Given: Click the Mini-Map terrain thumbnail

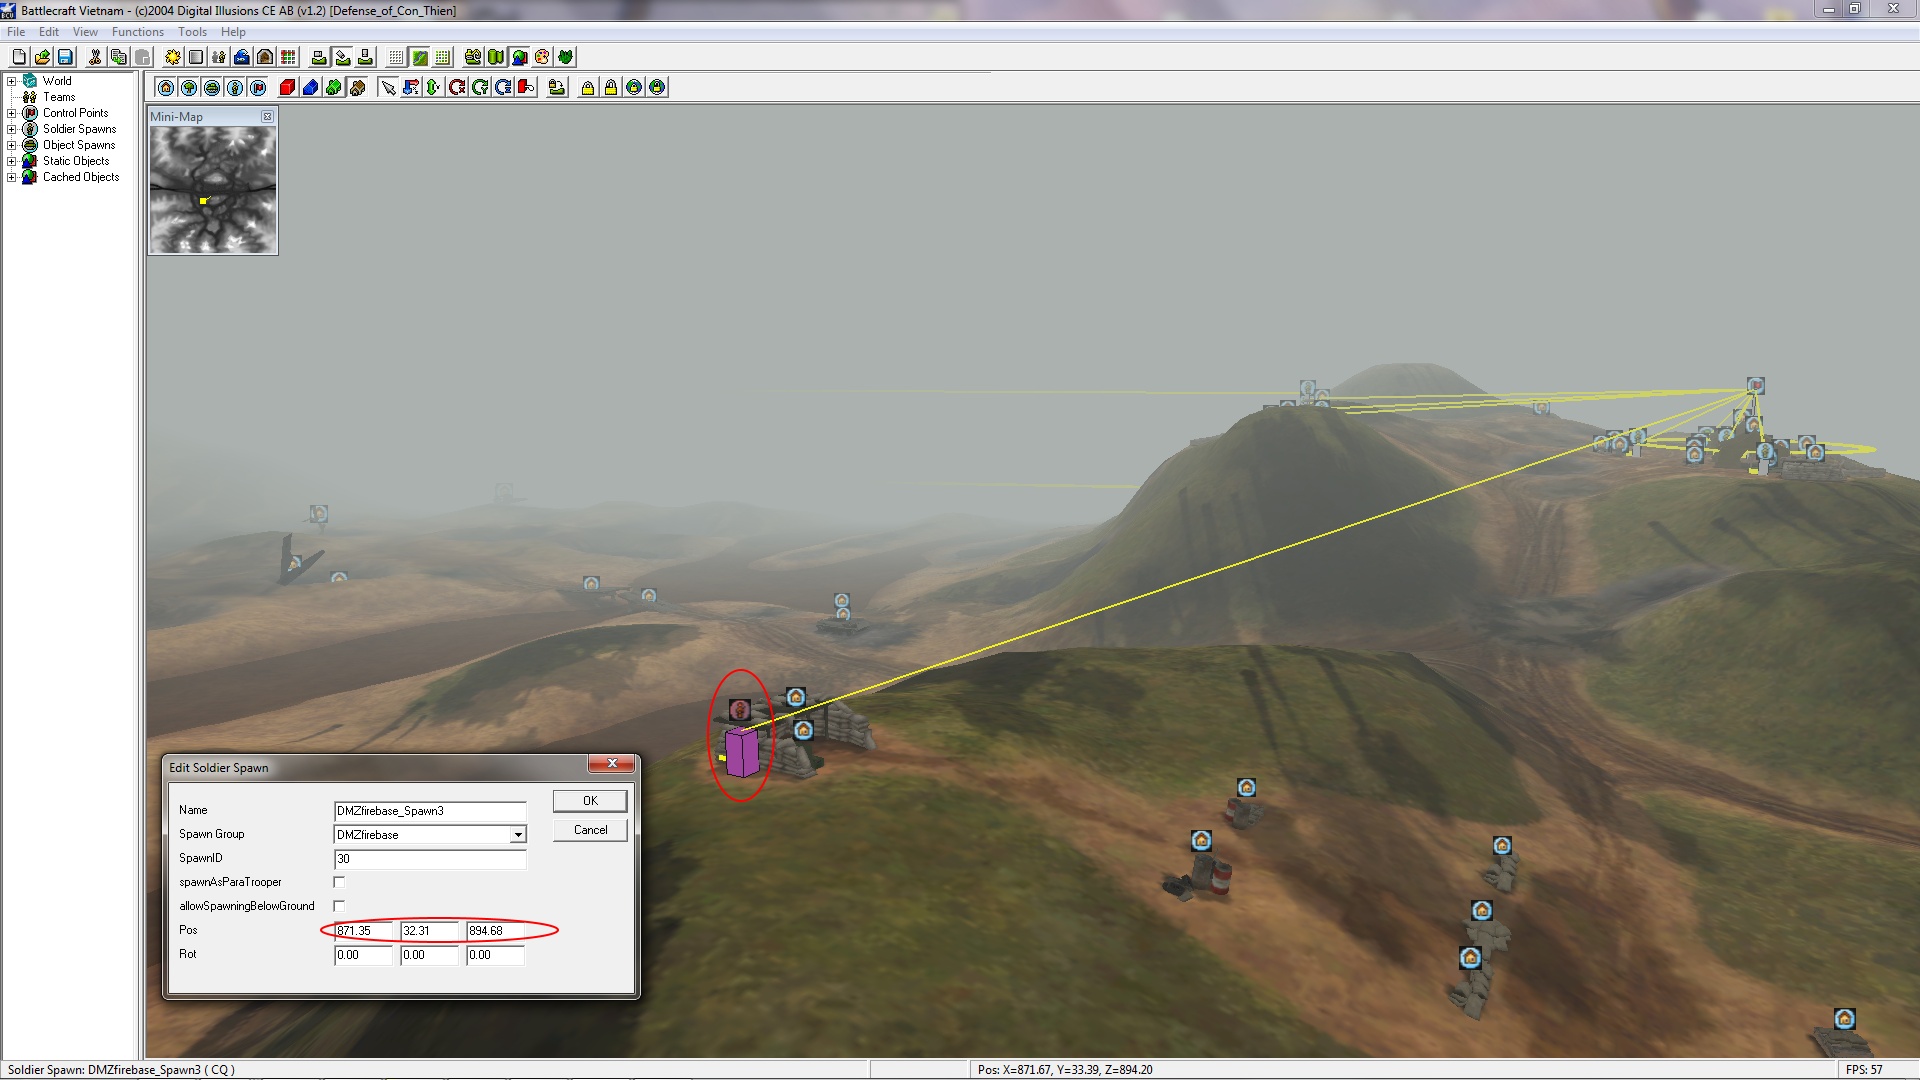Looking at the screenshot, I should coord(213,190).
